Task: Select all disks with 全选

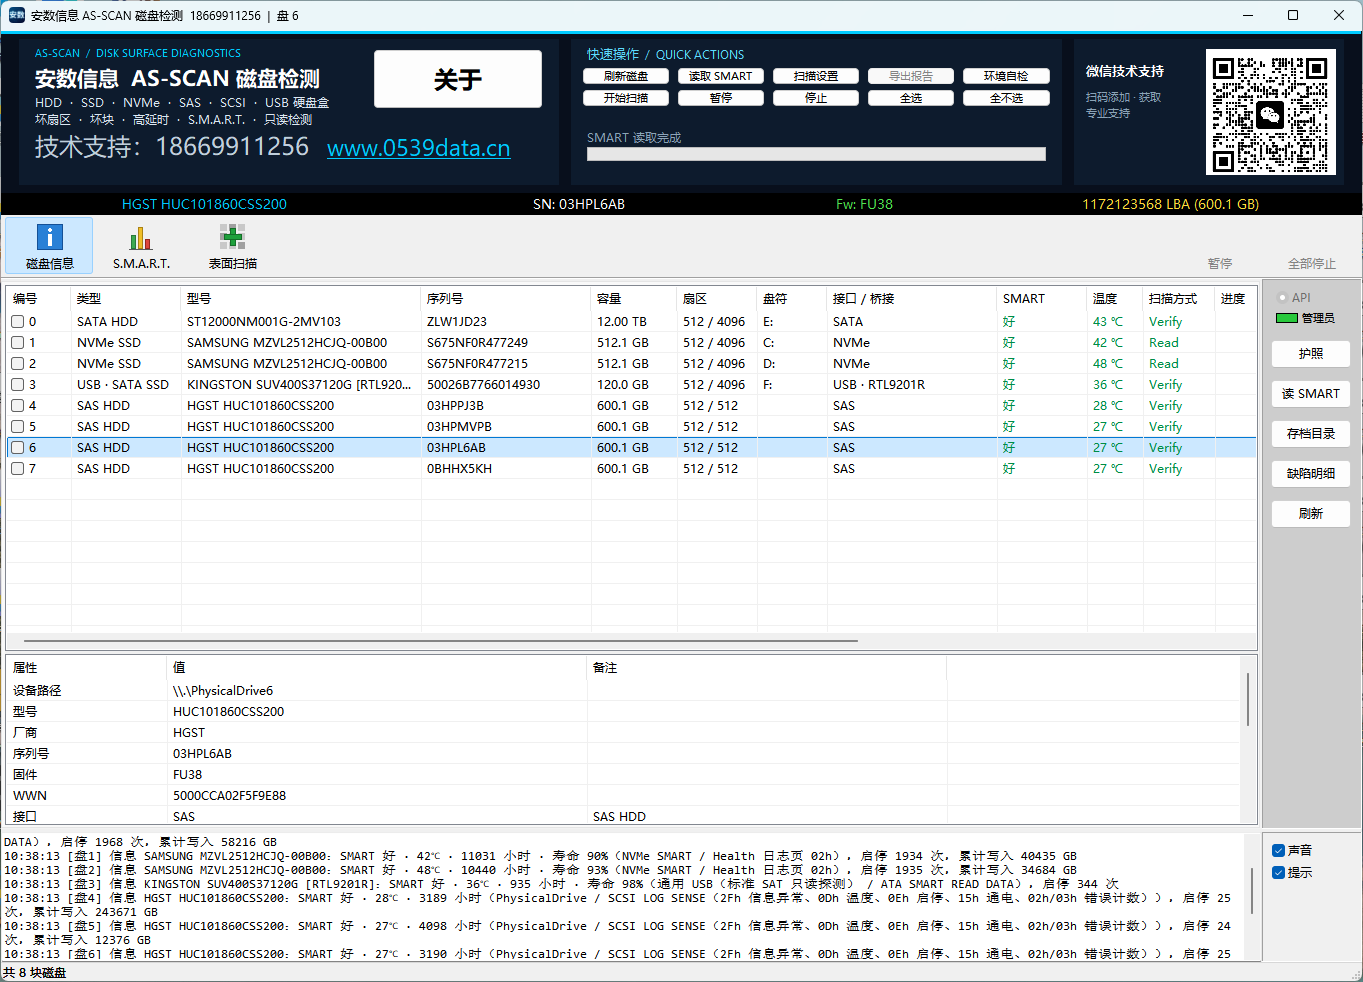Action: point(911,98)
